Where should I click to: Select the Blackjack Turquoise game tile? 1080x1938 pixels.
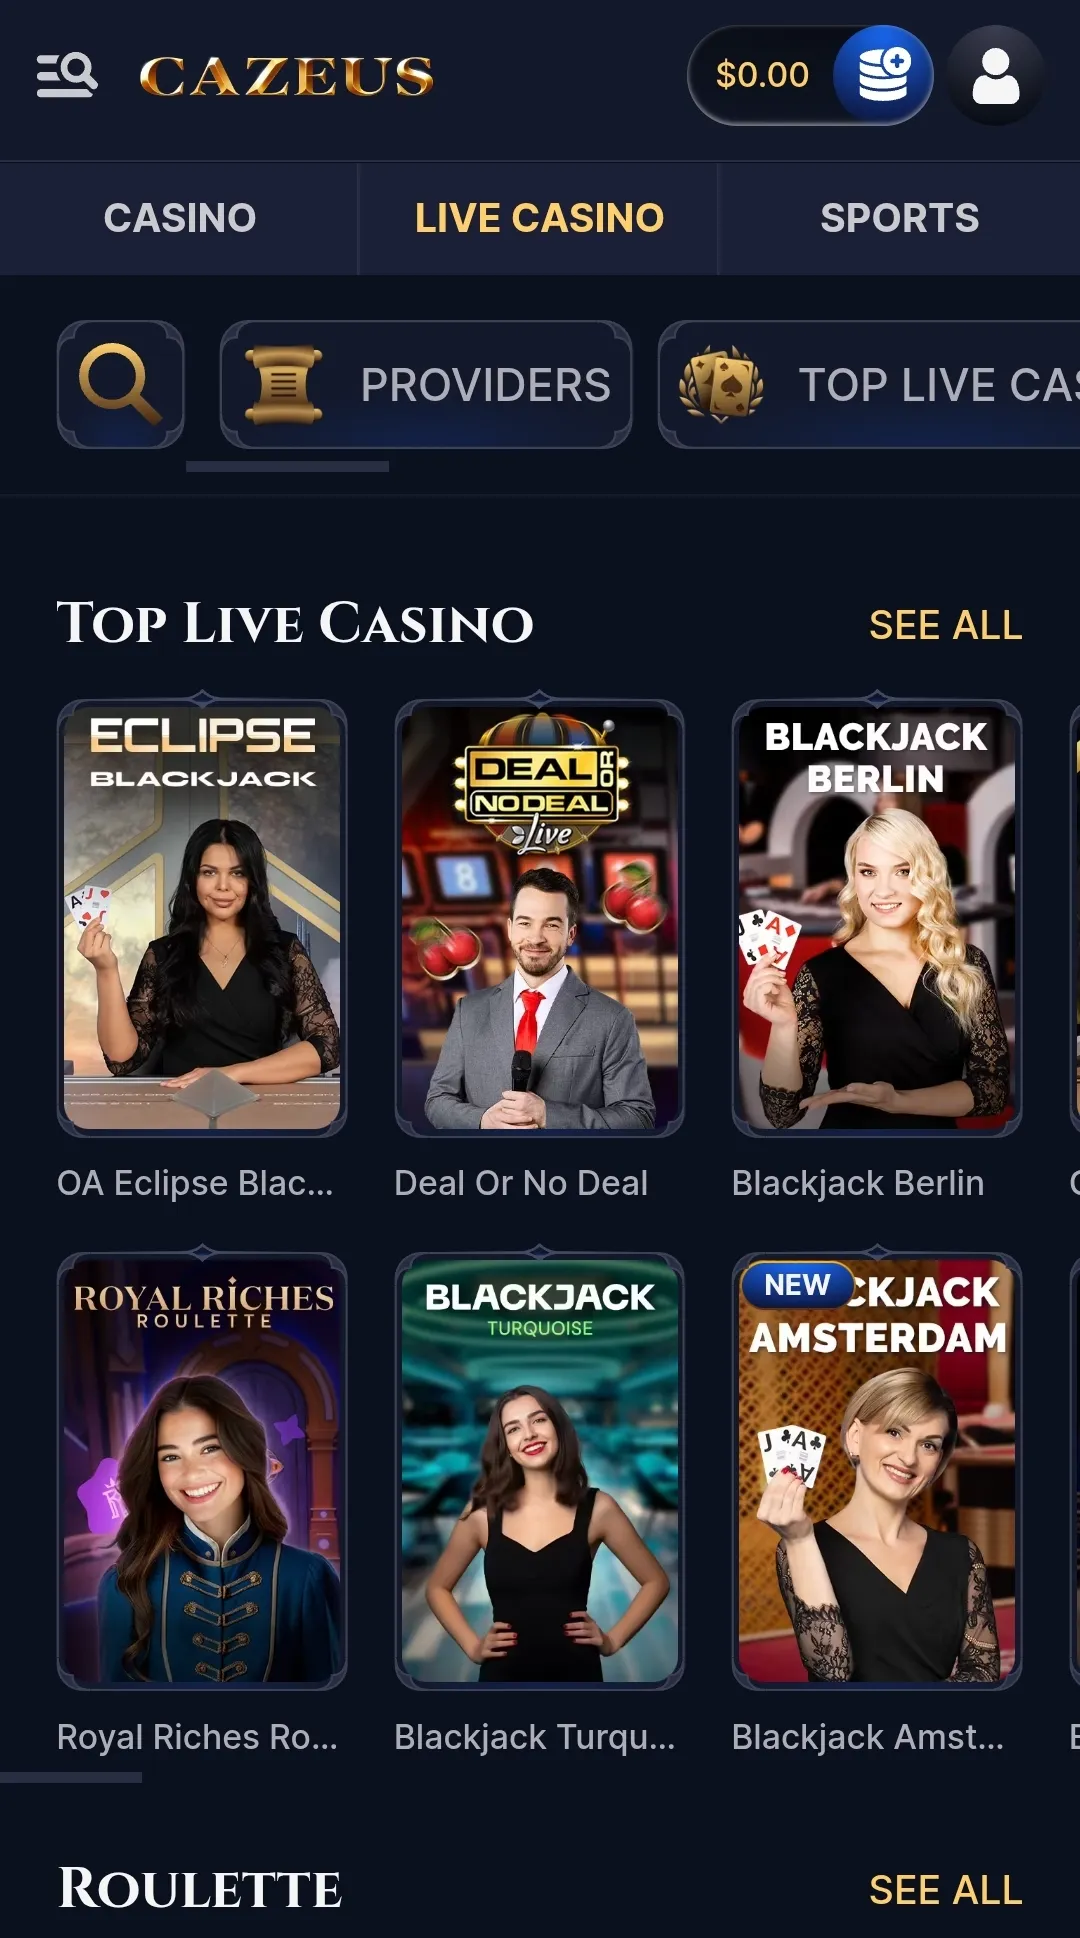click(539, 1471)
